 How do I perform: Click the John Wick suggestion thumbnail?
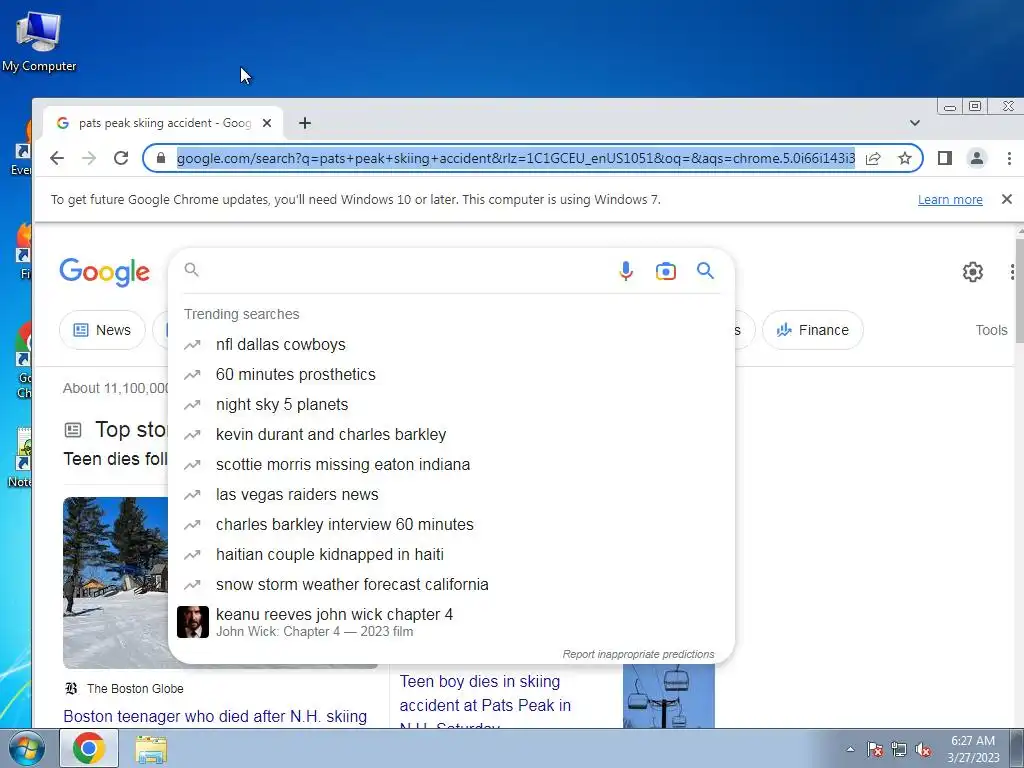click(x=193, y=622)
